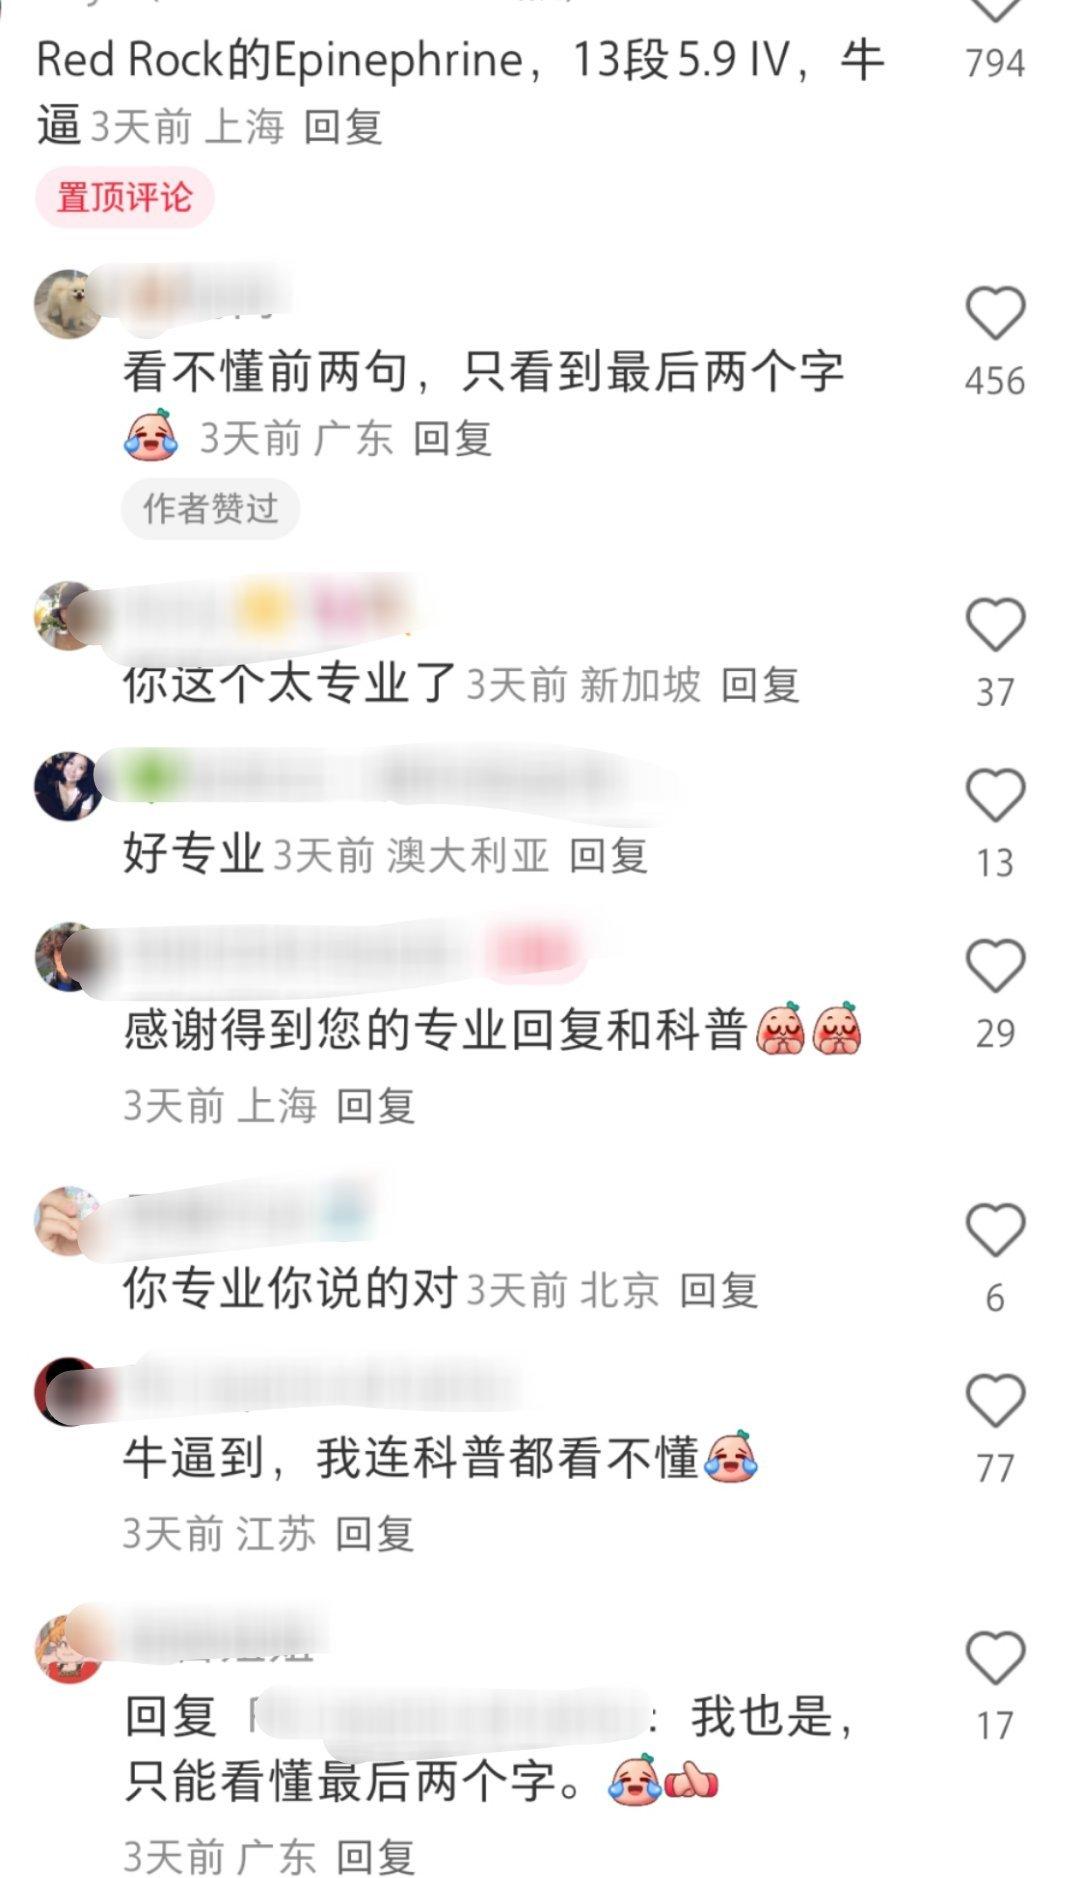Open the pinned Red Rock Epinephrine comment text
The width and height of the screenshot is (1080, 1878).
460,92
